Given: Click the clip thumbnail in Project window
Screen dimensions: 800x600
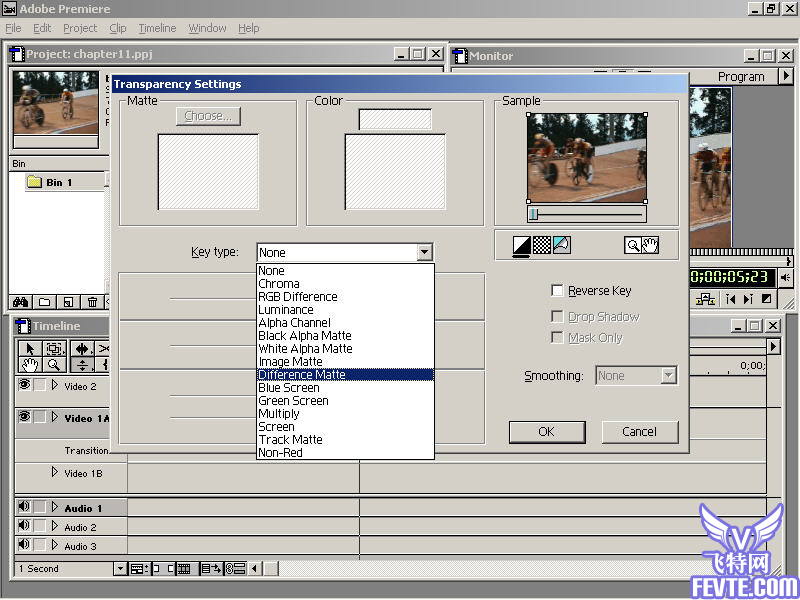Looking at the screenshot, I should coord(56,103).
